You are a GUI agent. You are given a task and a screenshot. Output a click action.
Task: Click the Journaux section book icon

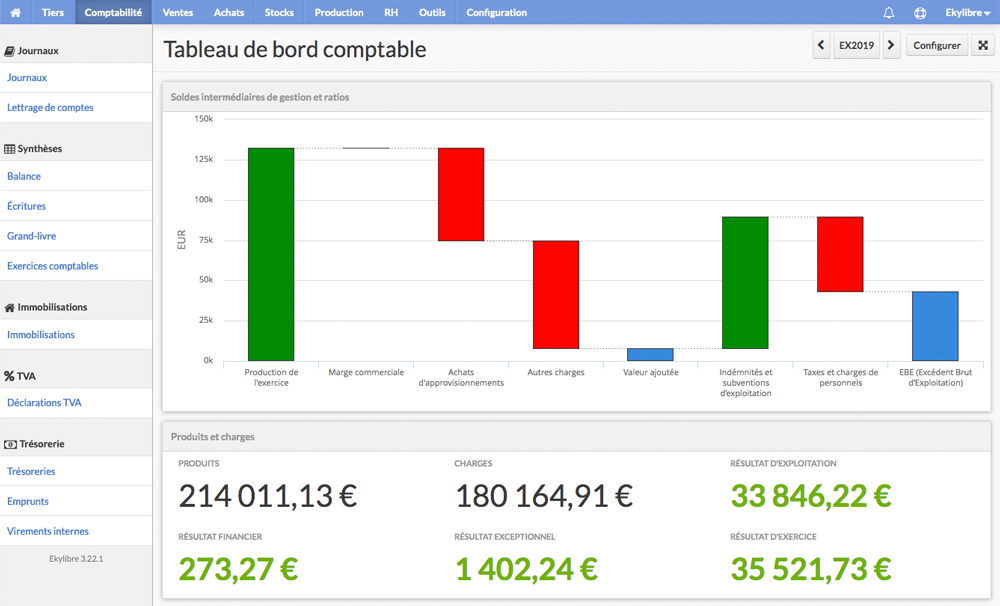(10, 51)
